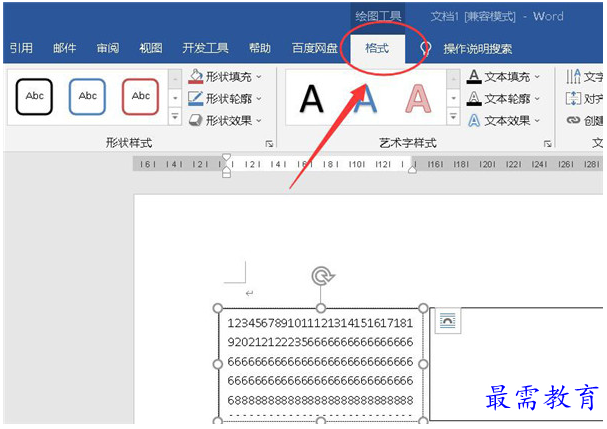Expand the 文本轮廓 dropdown arrow
This screenshot has height=429, width=607.
(x=537, y=99)
